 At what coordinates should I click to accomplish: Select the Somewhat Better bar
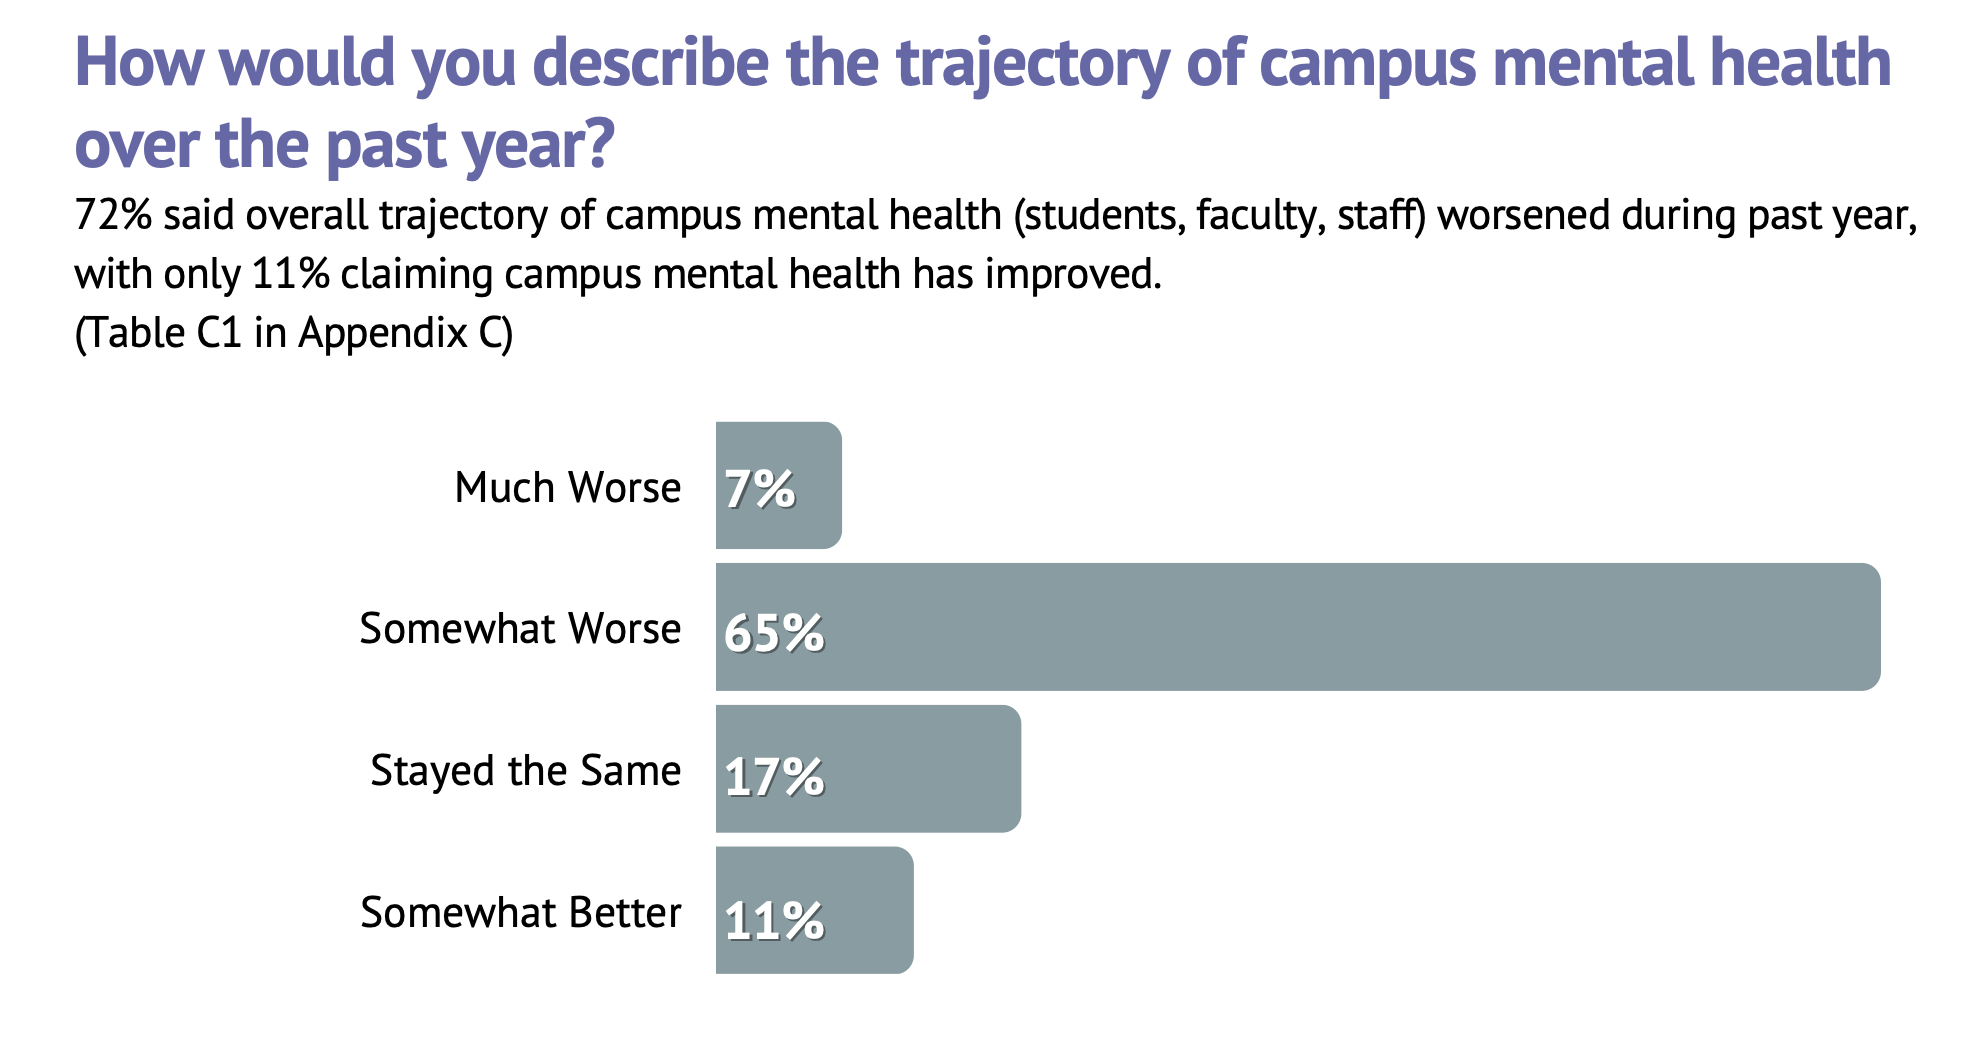(x=868, y=911)
